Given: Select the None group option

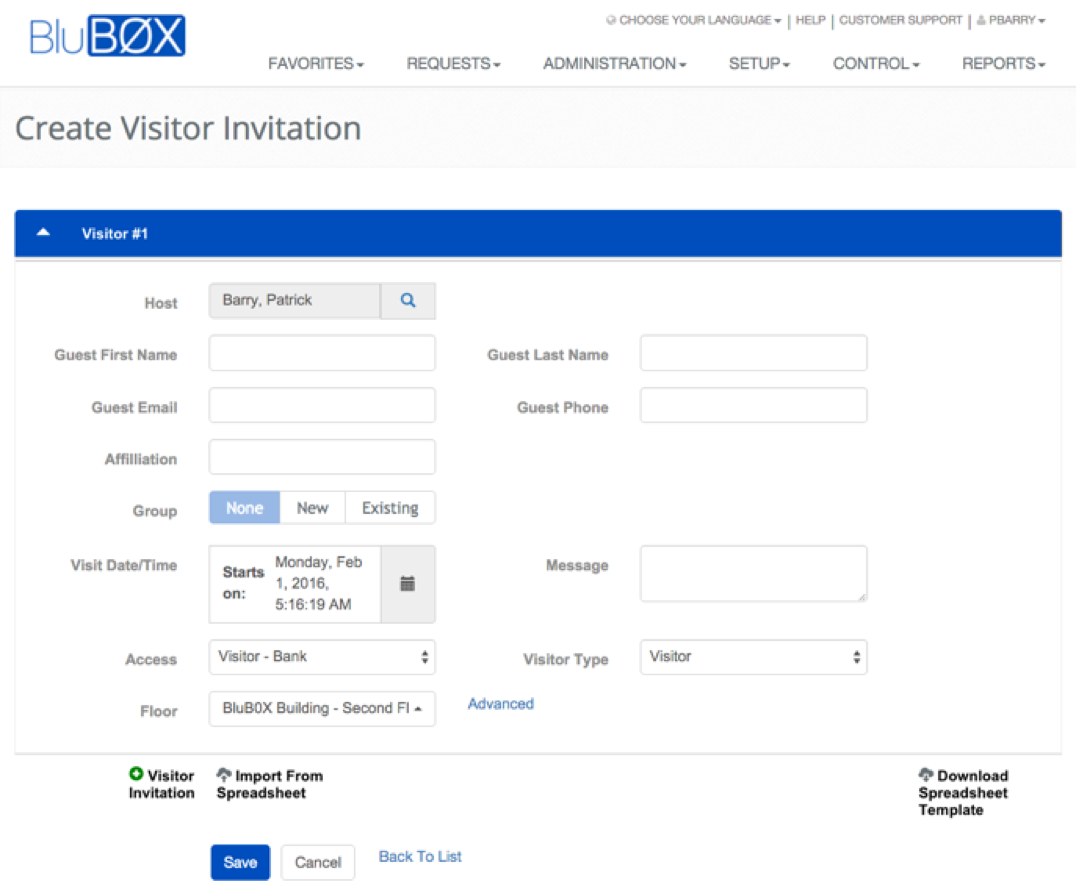Looking at the screenshot, I should (x=244, y=508).
